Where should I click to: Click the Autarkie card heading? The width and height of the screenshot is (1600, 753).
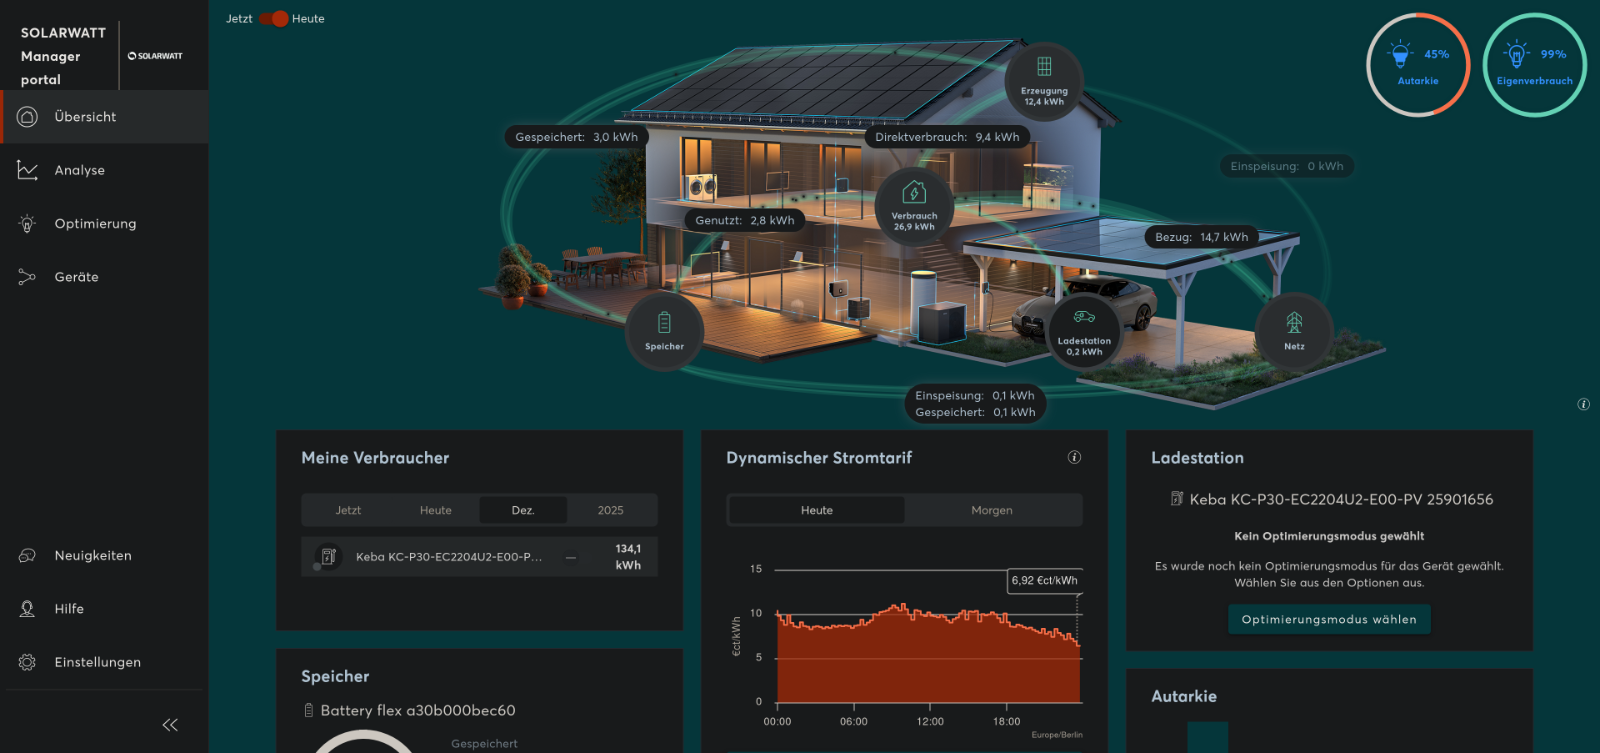1184,696
